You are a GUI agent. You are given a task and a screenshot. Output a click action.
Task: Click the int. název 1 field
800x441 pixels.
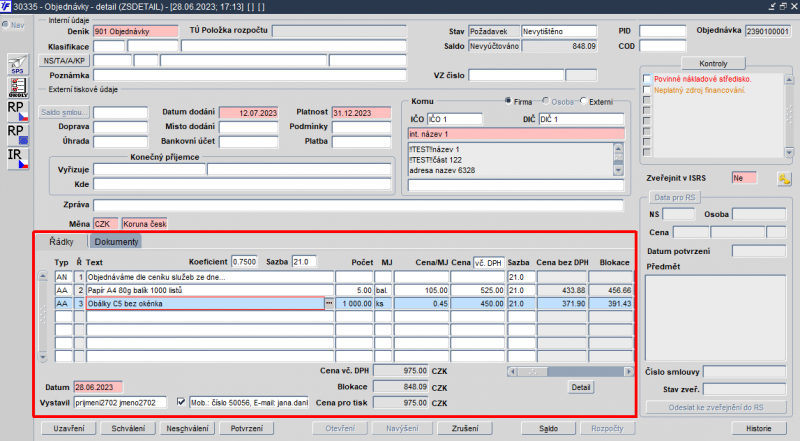[x=516, y=134]
